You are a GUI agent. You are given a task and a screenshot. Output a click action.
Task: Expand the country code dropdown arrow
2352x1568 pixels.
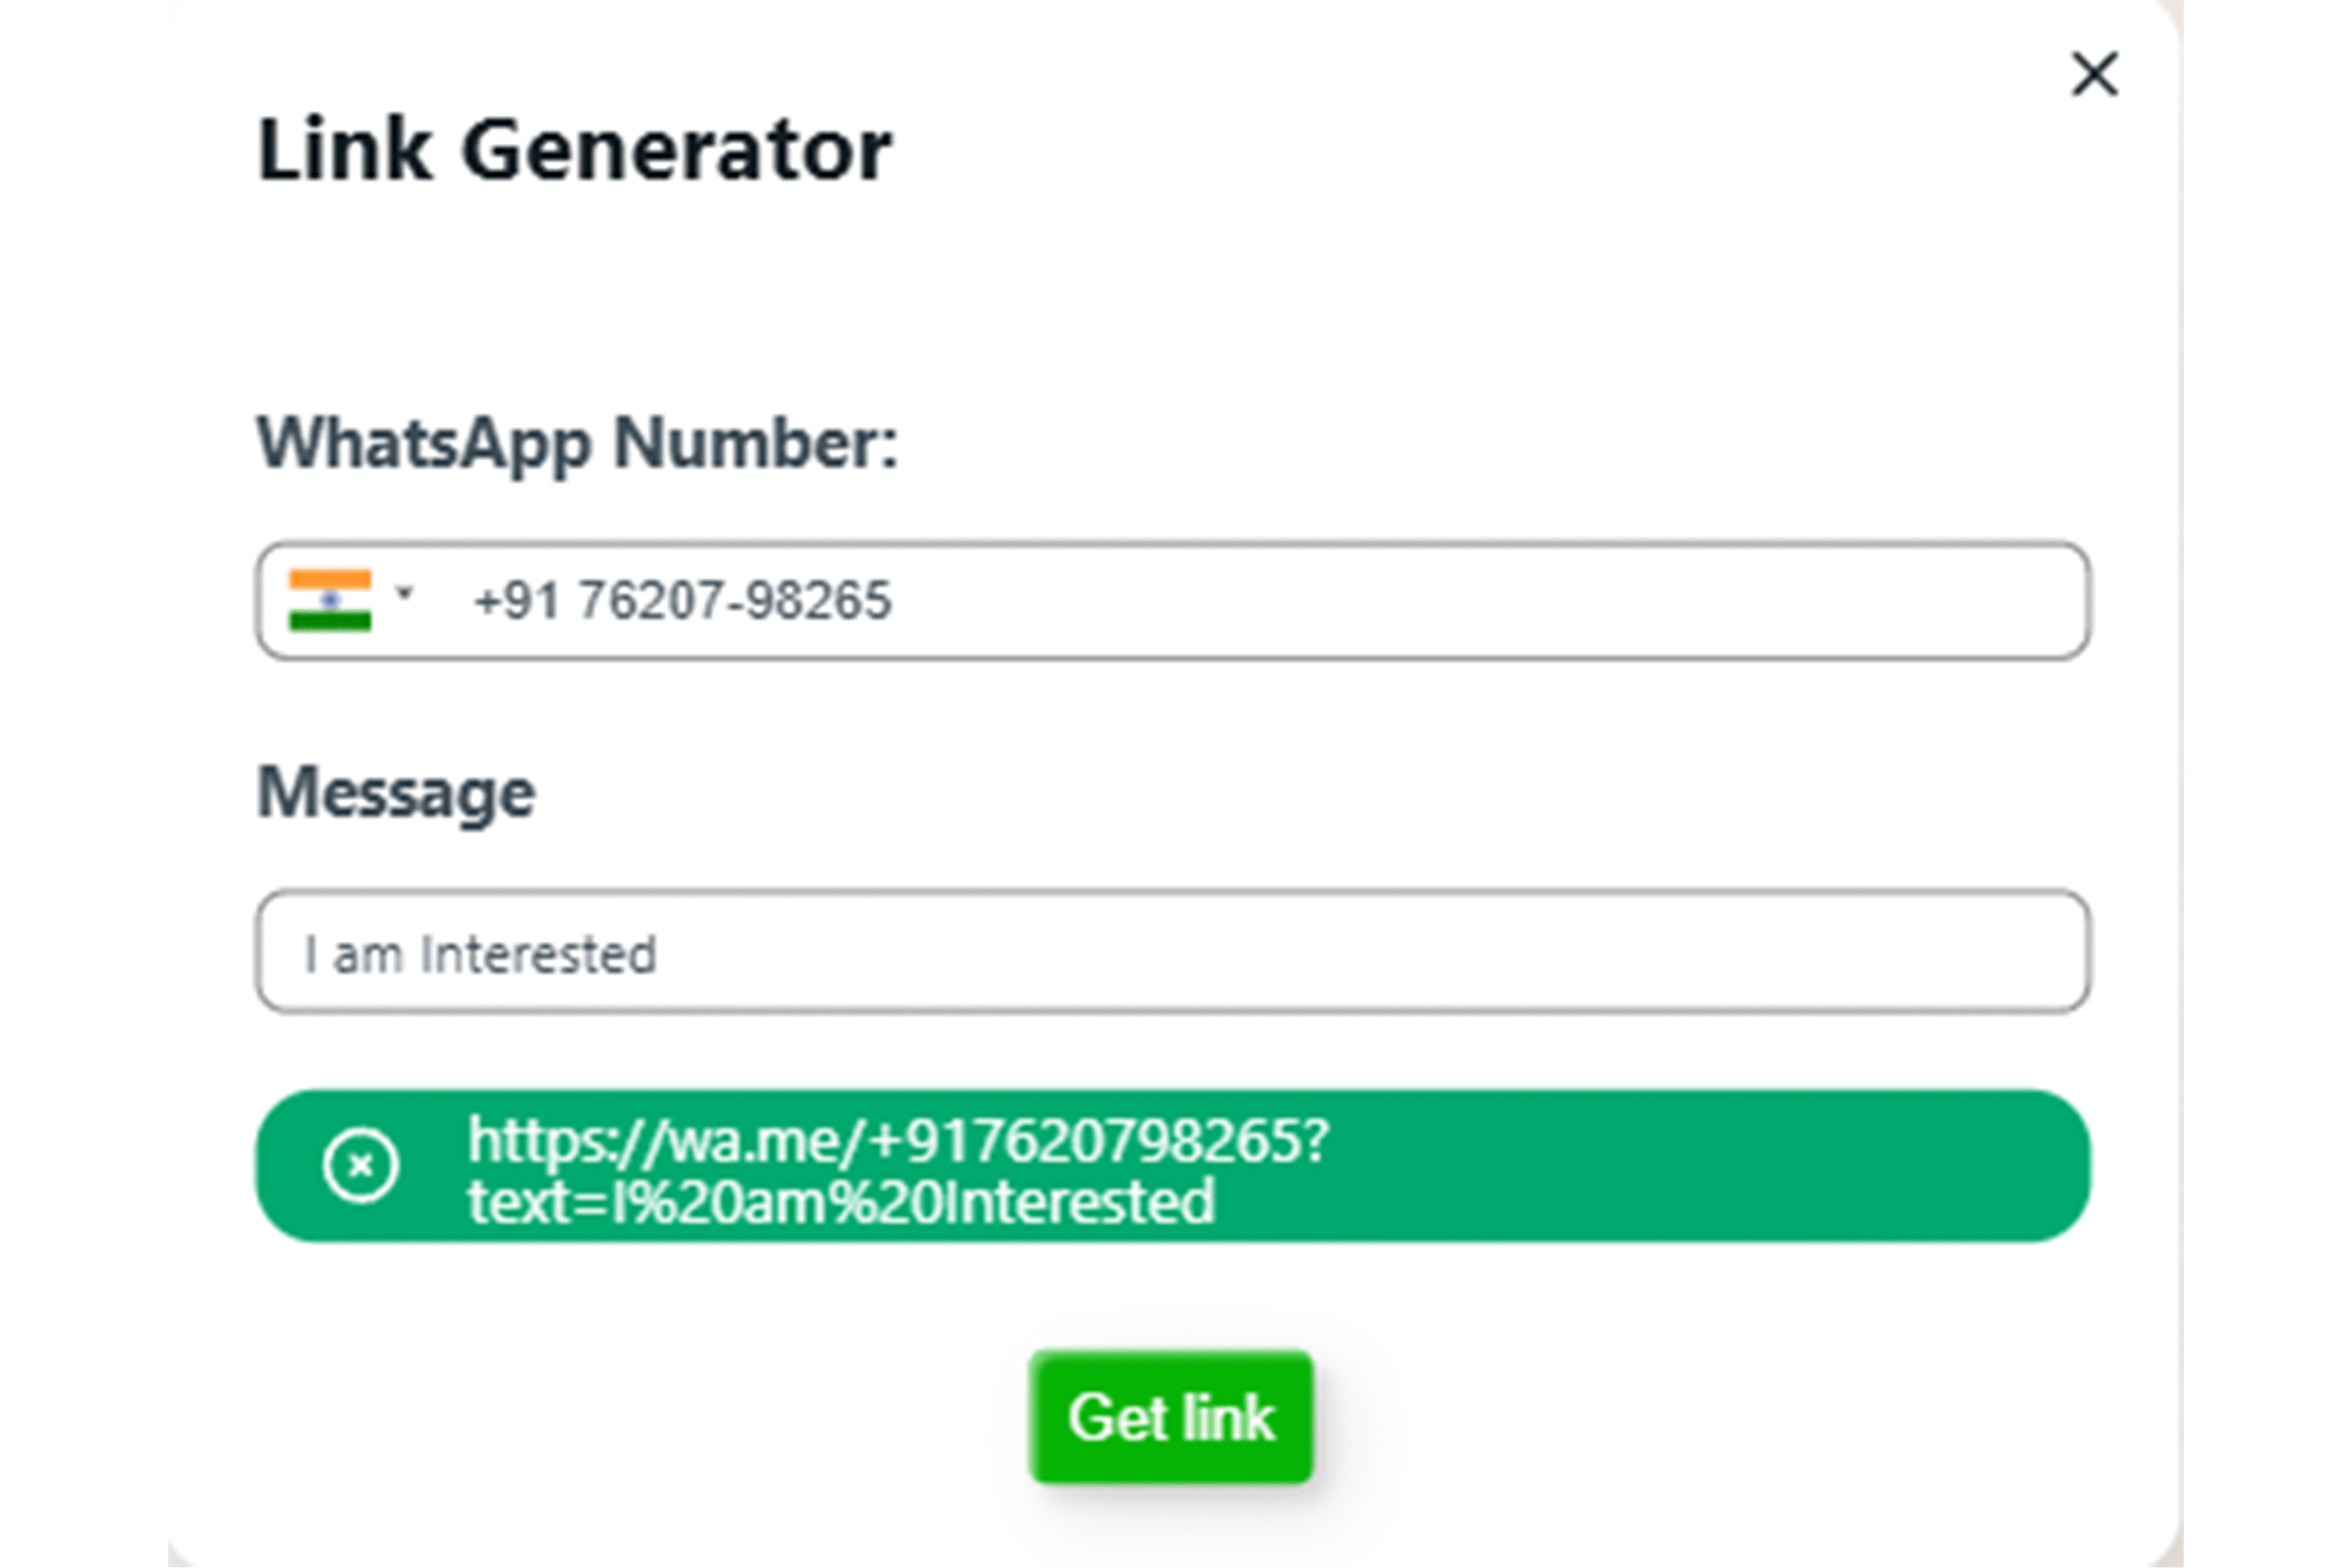pos(405,593)
